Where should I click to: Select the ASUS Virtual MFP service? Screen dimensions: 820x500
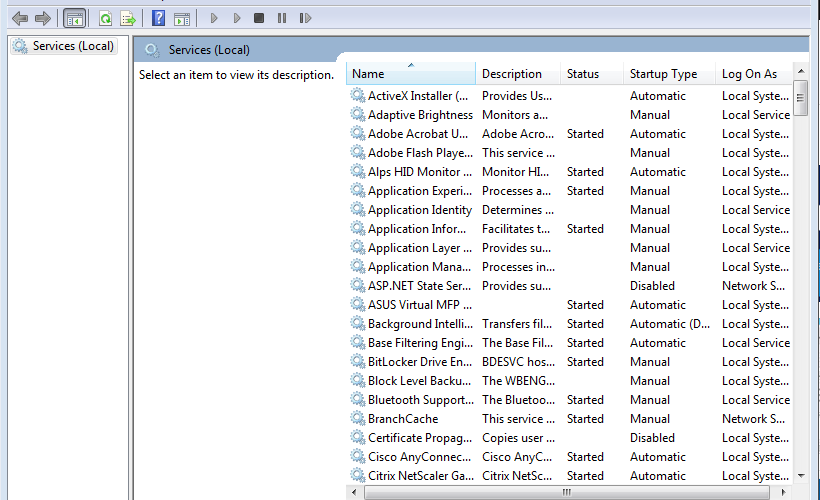[x=419, y=305]
